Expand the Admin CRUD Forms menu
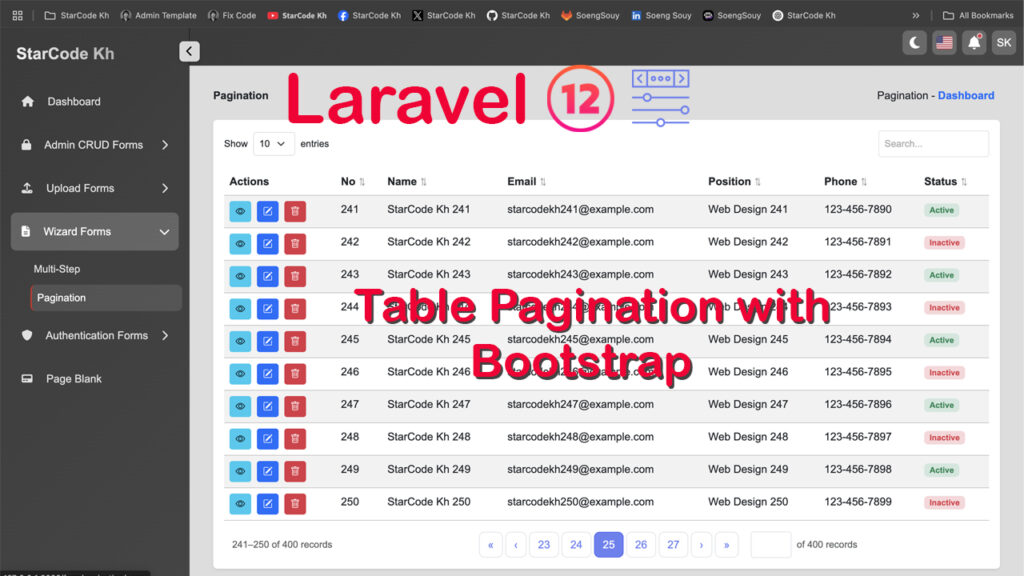1024x576 pixels. pyautogui.click(x=95, y=145)
